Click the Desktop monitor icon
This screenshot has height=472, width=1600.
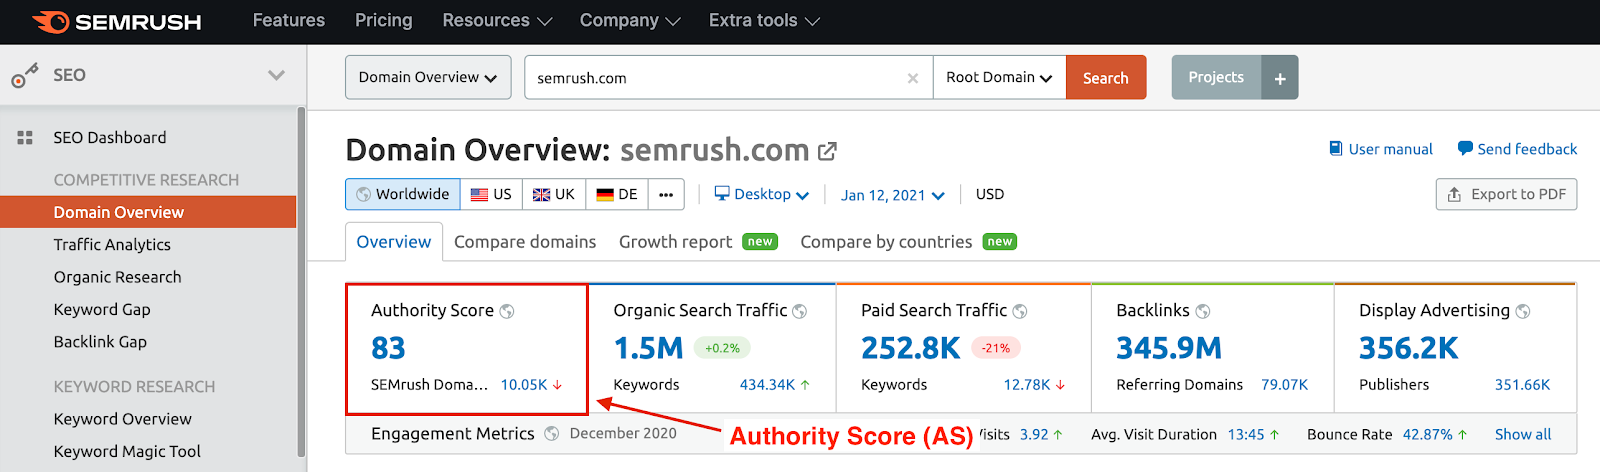coord(722,193)
